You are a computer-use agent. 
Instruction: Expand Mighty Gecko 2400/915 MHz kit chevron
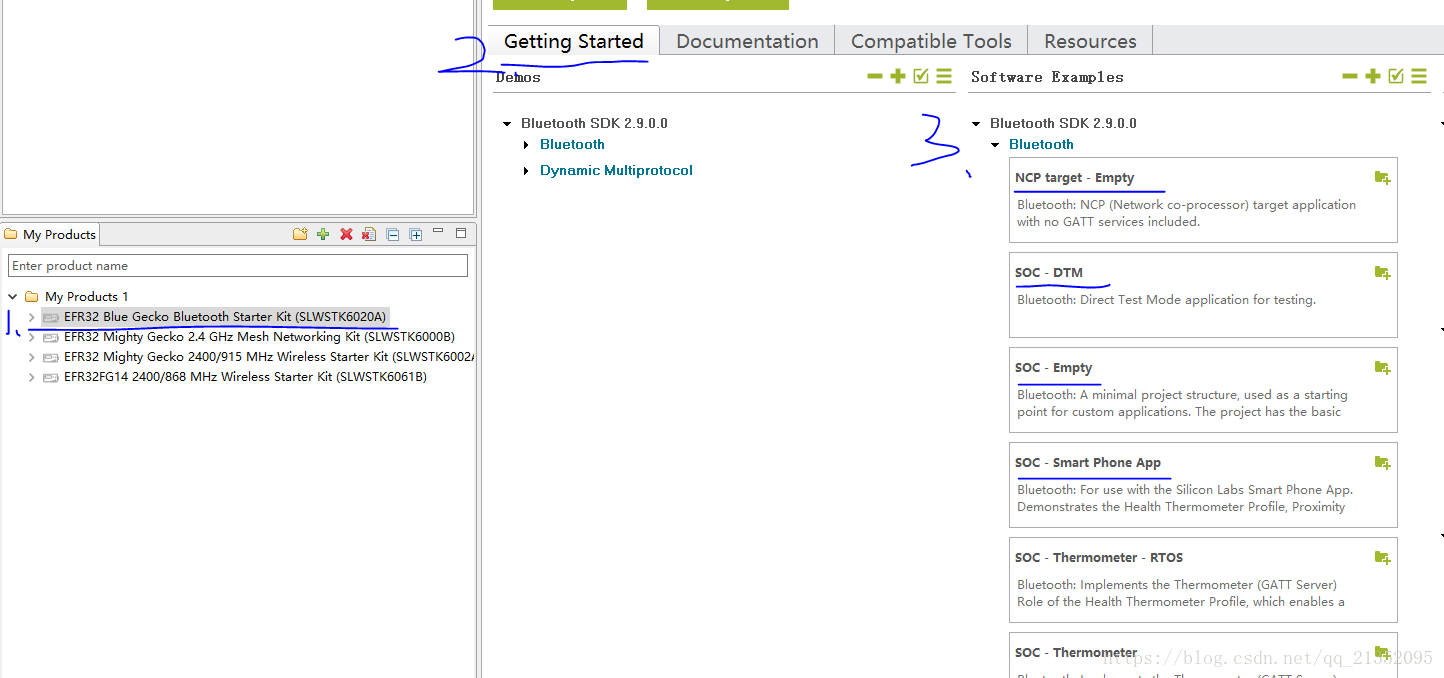coord(32,357)
